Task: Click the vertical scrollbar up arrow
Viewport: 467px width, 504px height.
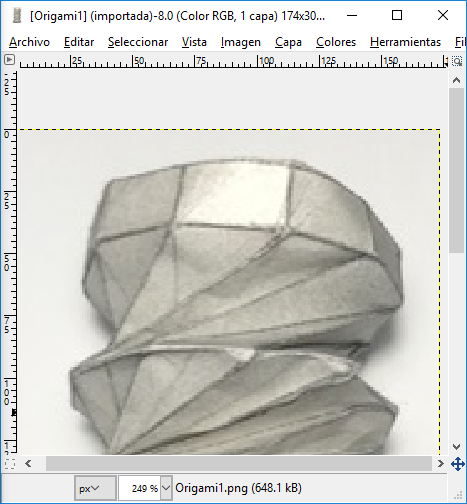Action: [x=457, y=80]
